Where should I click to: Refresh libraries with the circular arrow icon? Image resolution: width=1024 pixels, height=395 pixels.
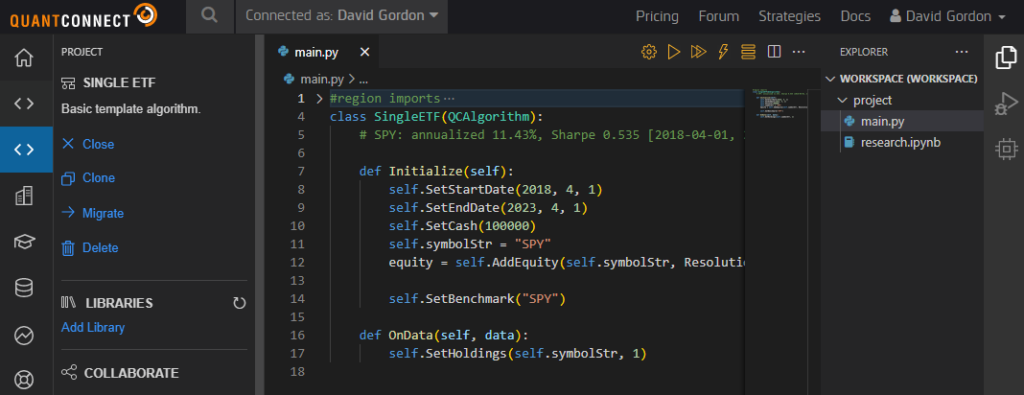[x=240, y=304]
